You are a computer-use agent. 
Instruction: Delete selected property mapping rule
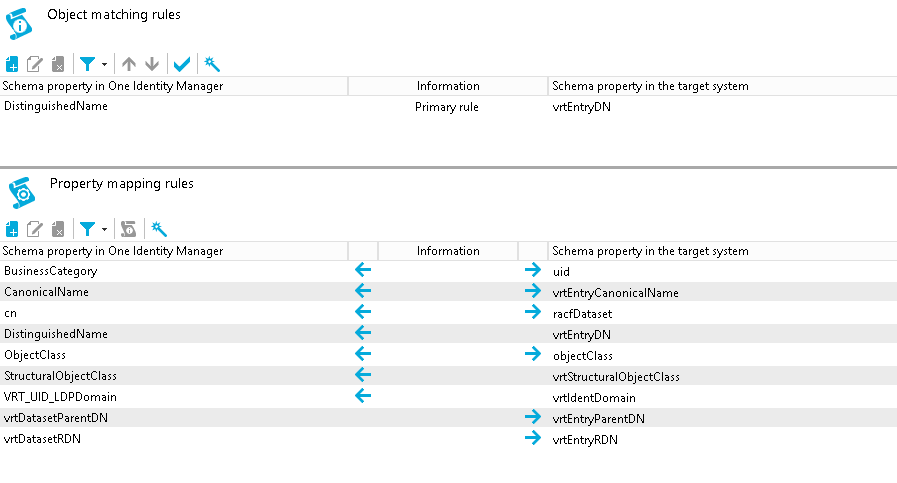58,229
